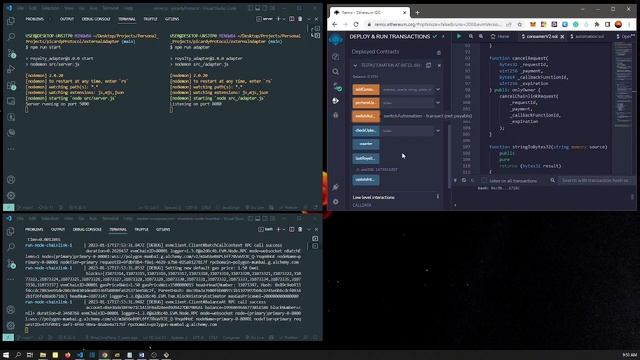Switch to OUTPUT tab in bottom VS Code
The width and height of the screenshot is (640, 360).
click(58, 229)
